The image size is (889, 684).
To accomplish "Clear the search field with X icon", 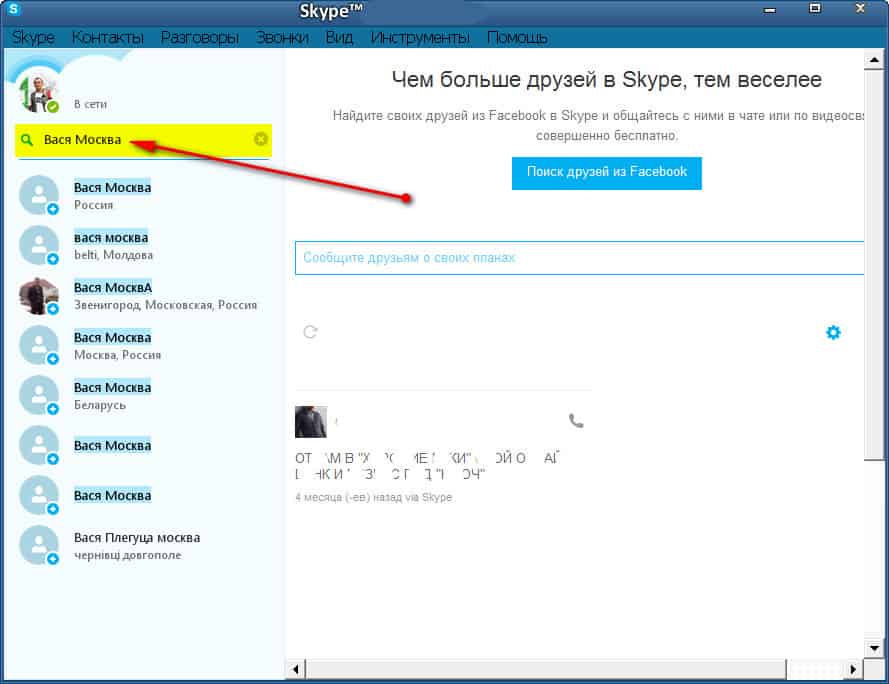I will point(261,139).
